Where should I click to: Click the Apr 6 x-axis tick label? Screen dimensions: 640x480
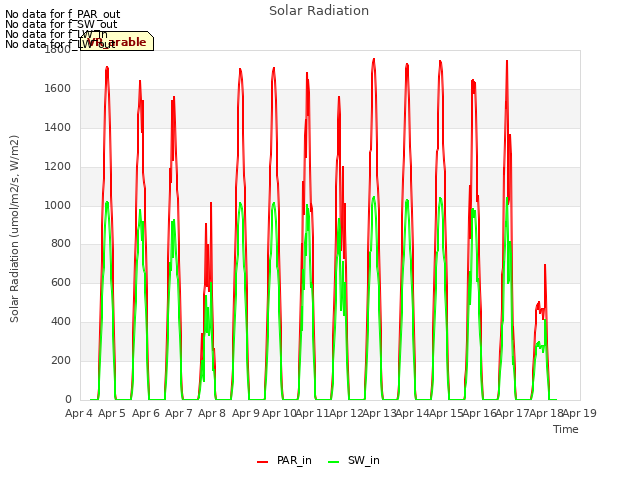(146, 413)
